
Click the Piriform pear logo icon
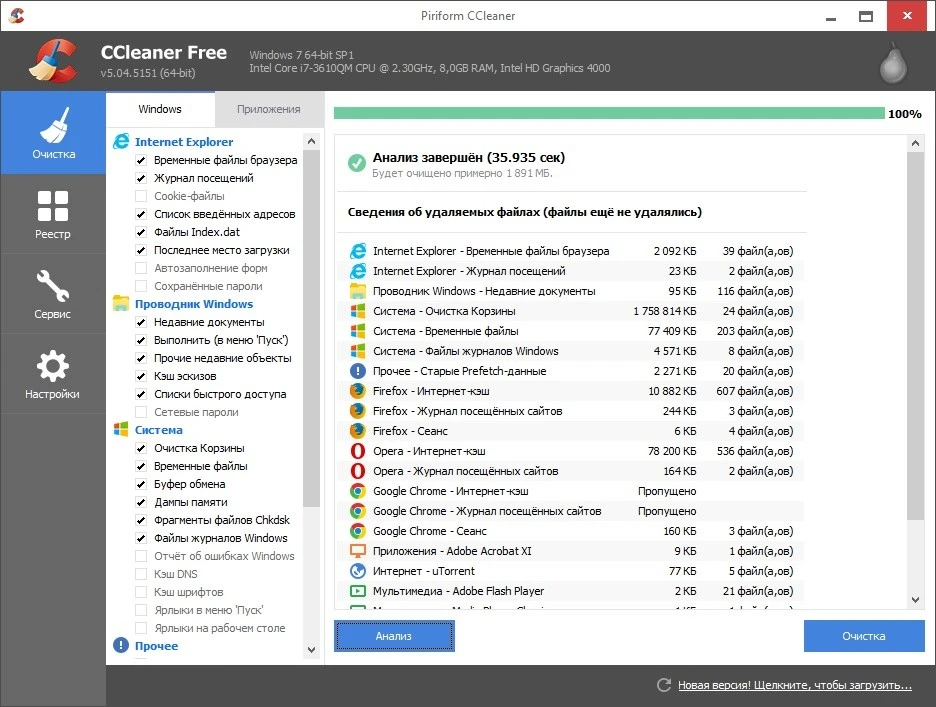tap(892, 63)
